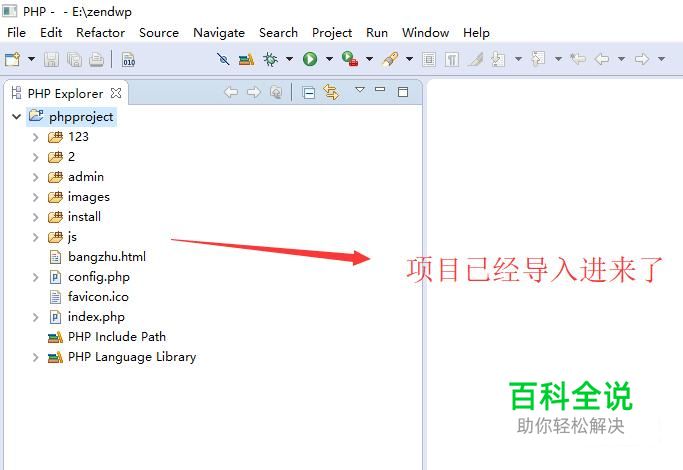The height and width of the screenshot is (470, 683).
Task: Toggle Link with Editor in PHP Explorer
Action: [x=331, y=92]
